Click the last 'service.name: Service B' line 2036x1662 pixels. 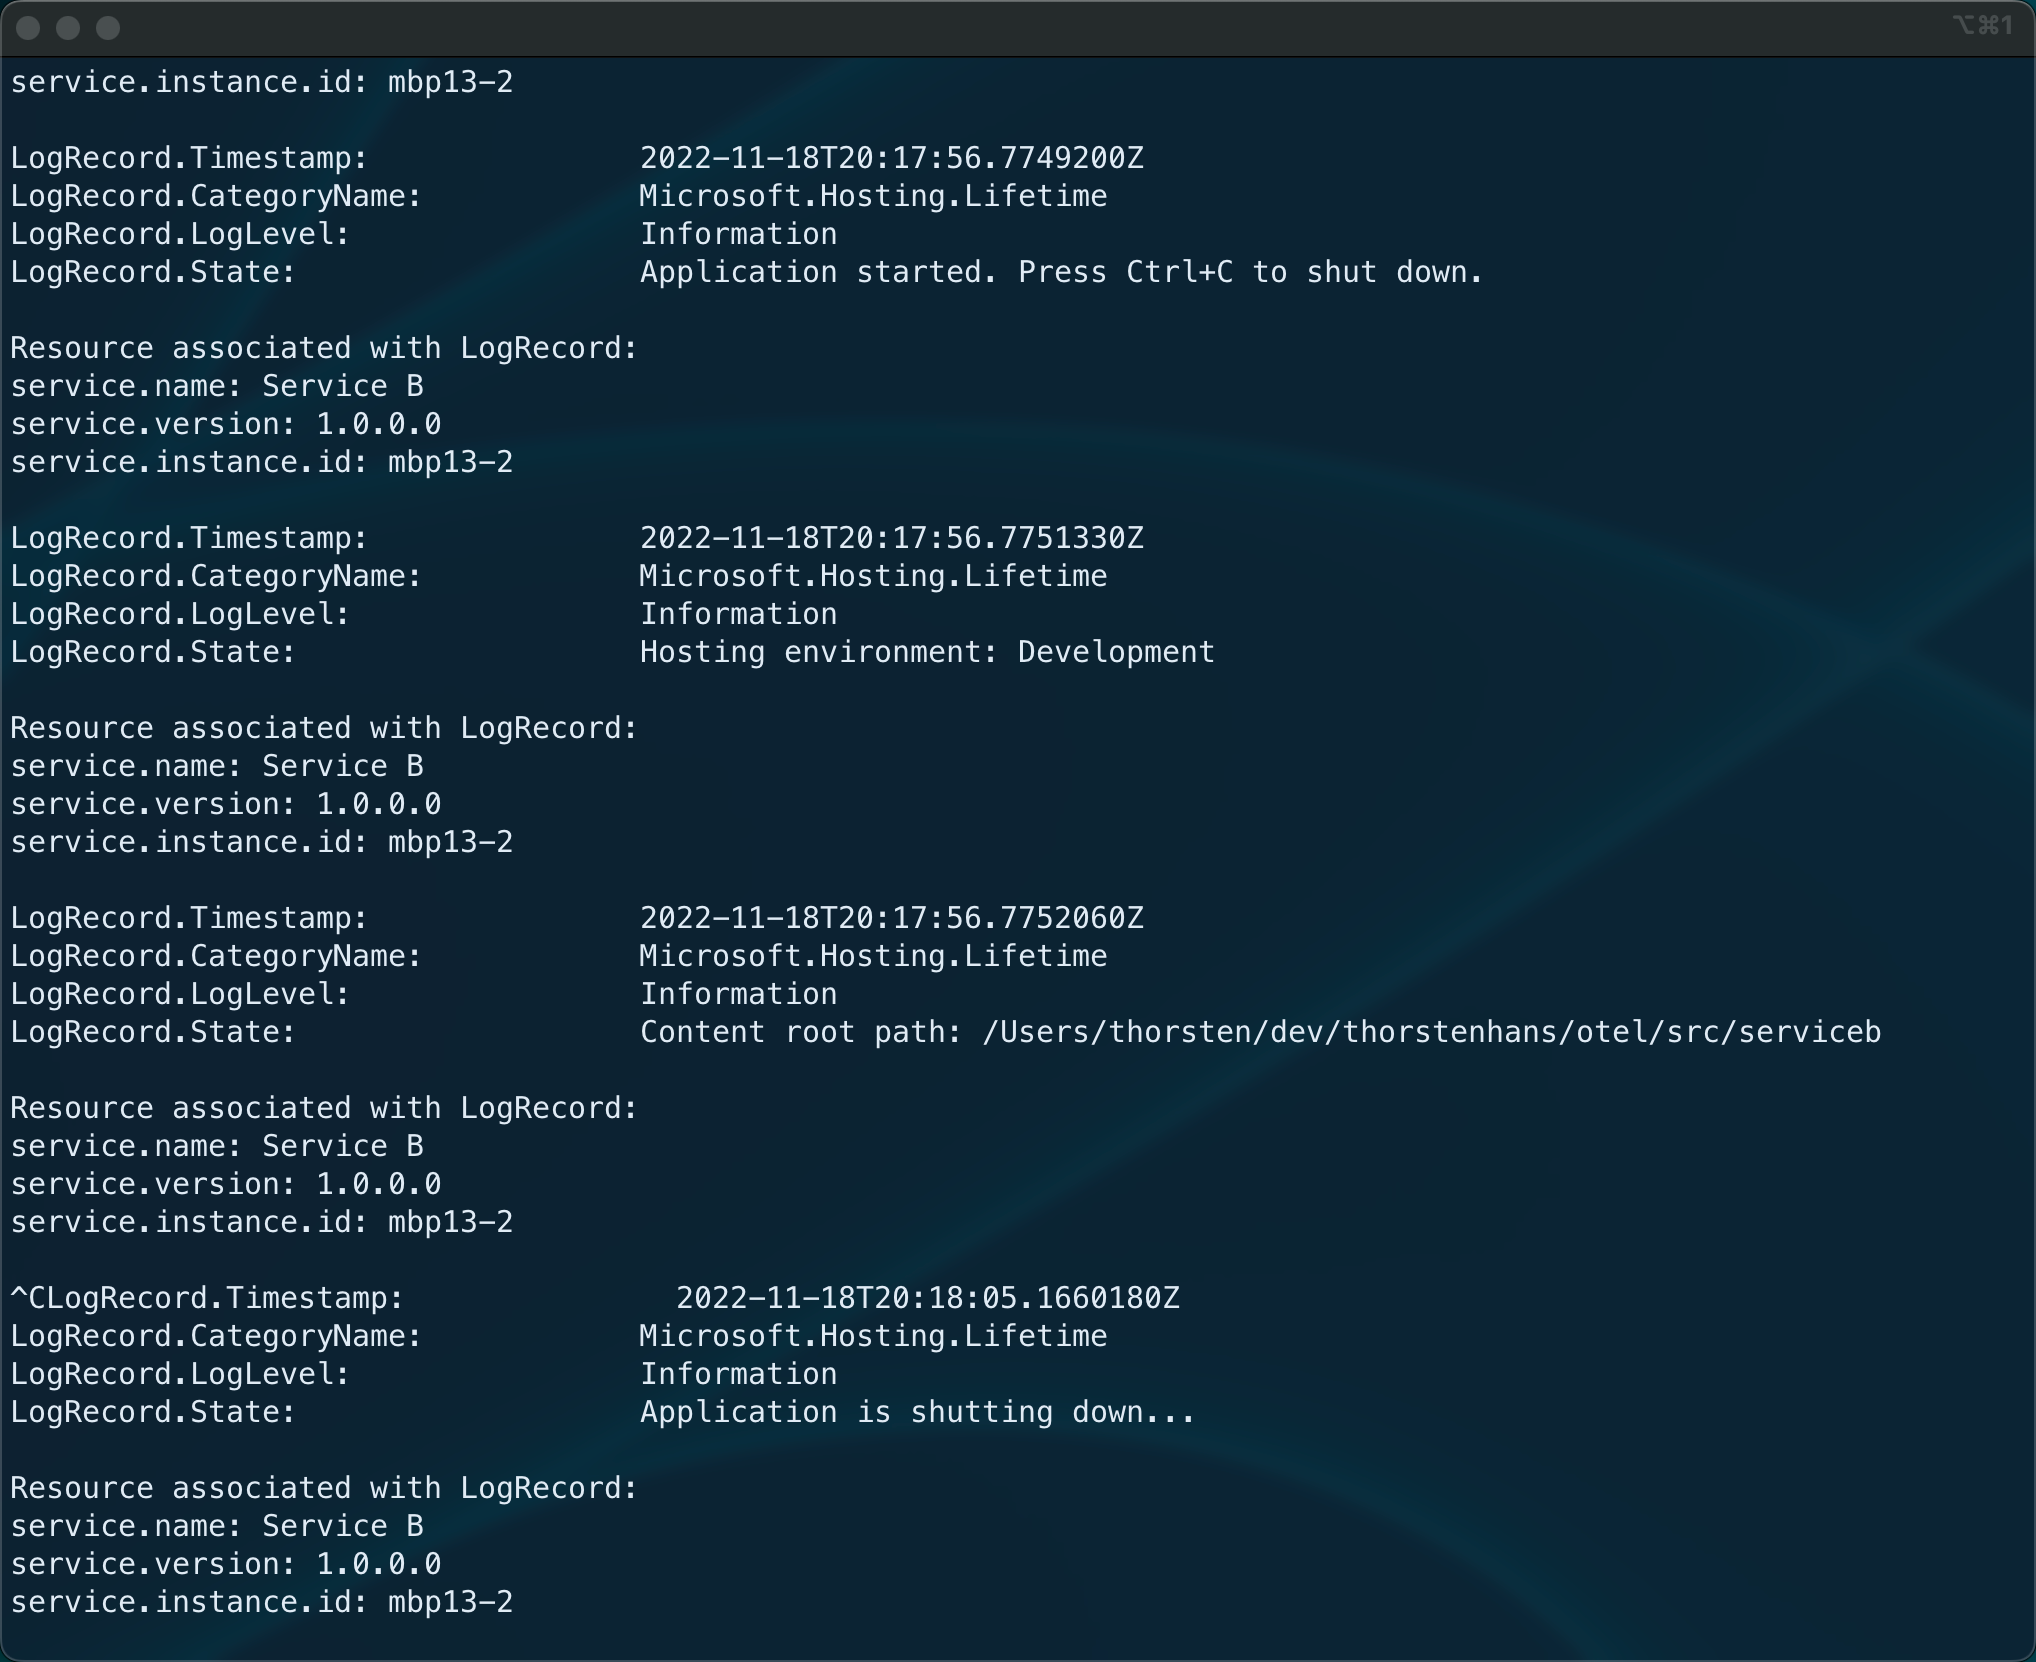click(216, 1526)
